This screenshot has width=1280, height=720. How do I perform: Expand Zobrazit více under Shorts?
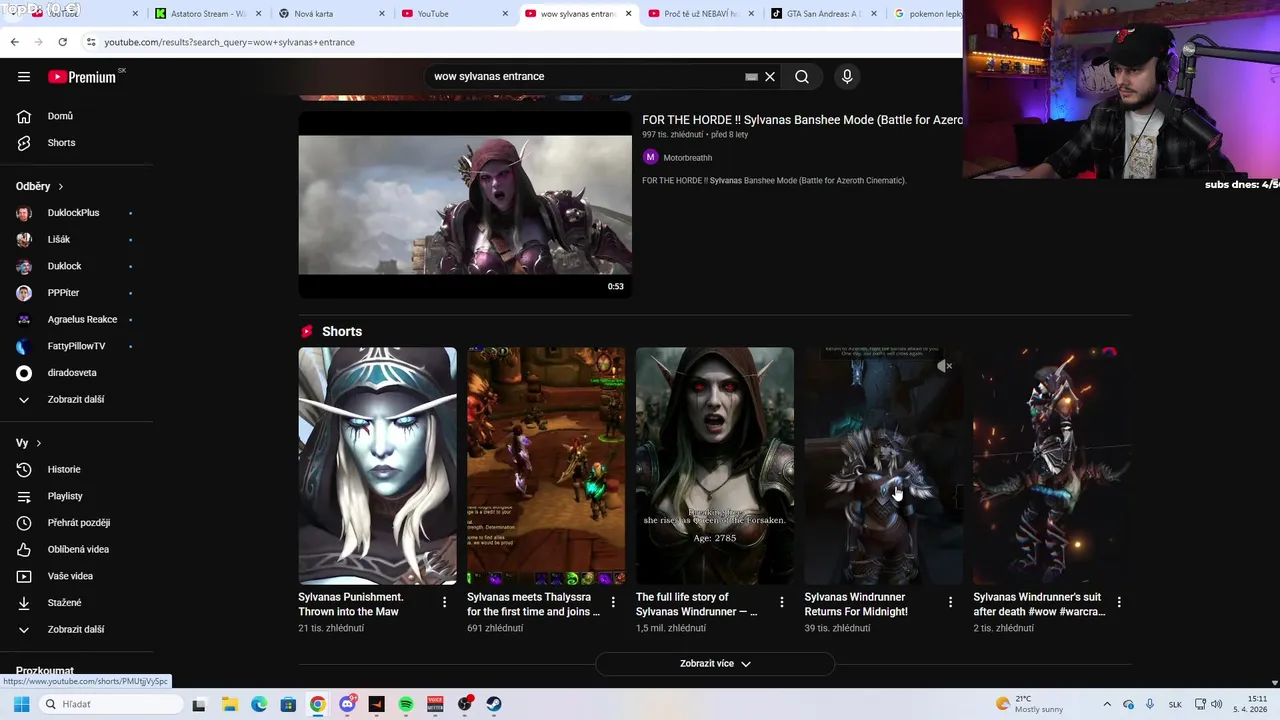pos(715,664)
